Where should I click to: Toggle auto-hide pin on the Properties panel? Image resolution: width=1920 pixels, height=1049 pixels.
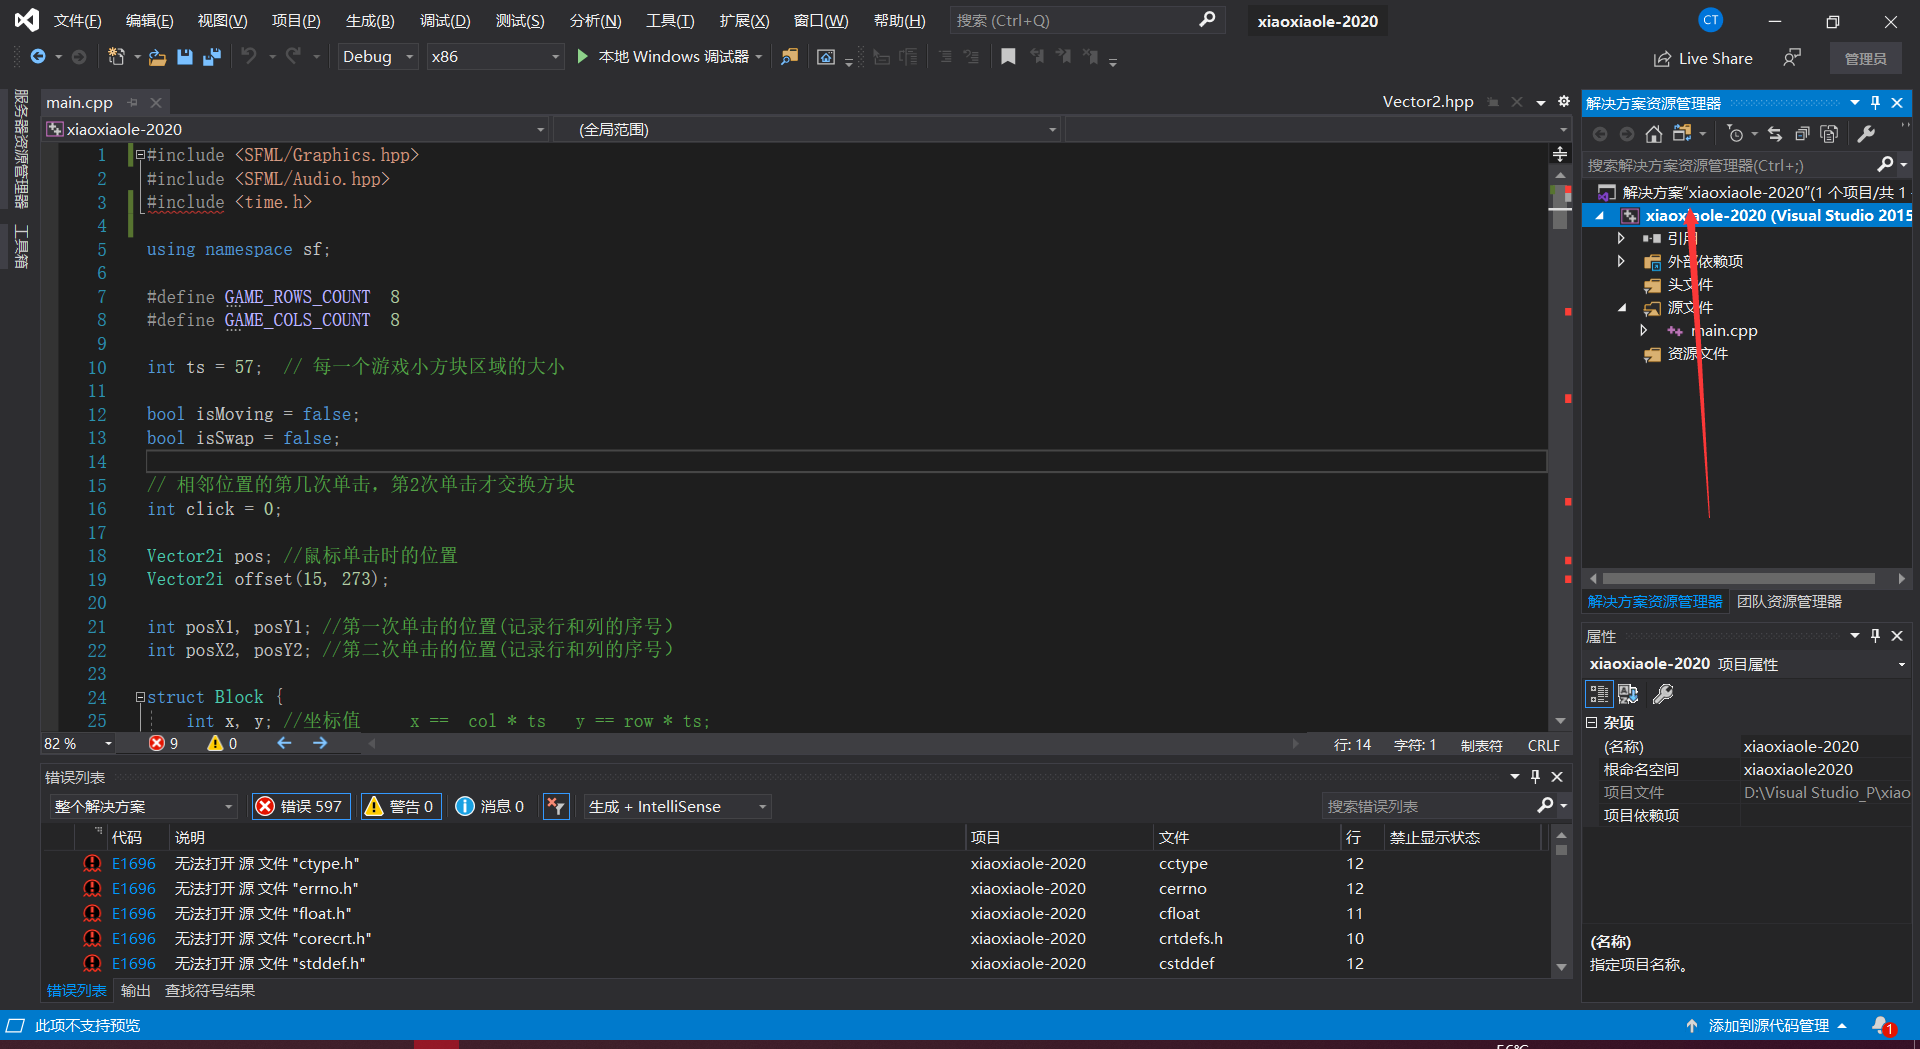pyautogui.click(x=1876, y=636)
